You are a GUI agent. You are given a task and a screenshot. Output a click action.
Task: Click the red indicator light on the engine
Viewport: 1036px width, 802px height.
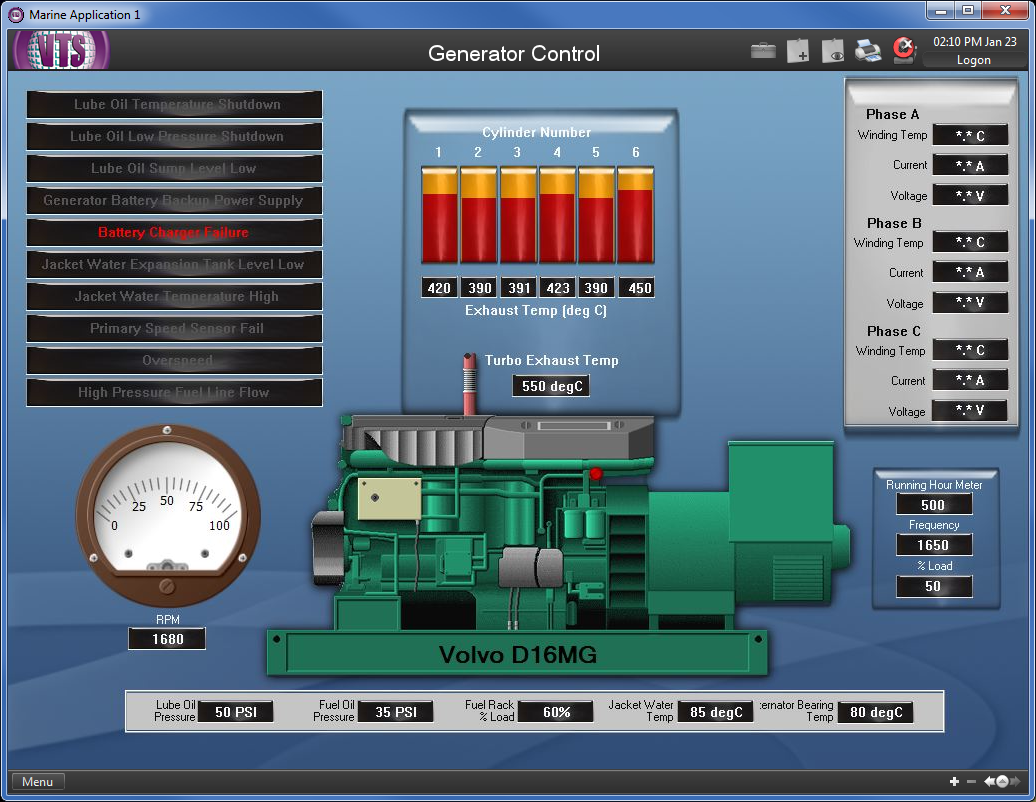point(596,473)
